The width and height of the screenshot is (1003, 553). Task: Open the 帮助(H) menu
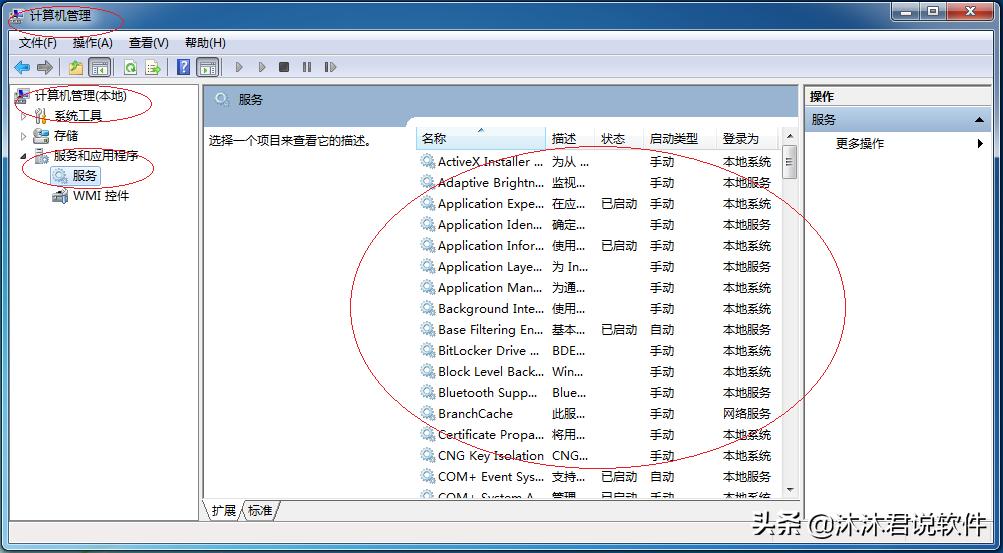coord(205,43)
